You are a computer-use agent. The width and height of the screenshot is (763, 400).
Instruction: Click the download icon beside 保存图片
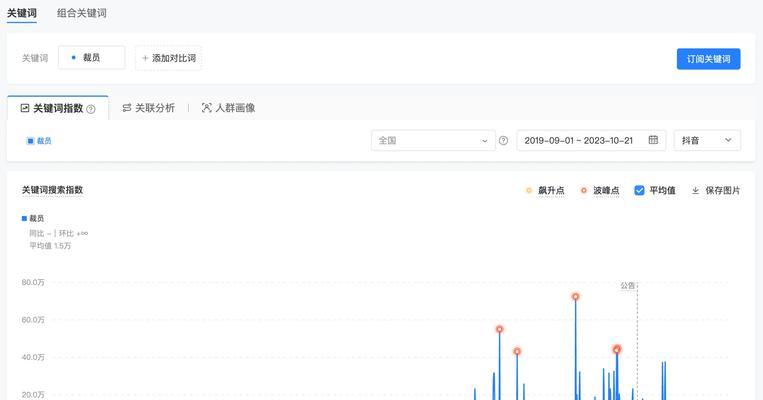[695, 191]
